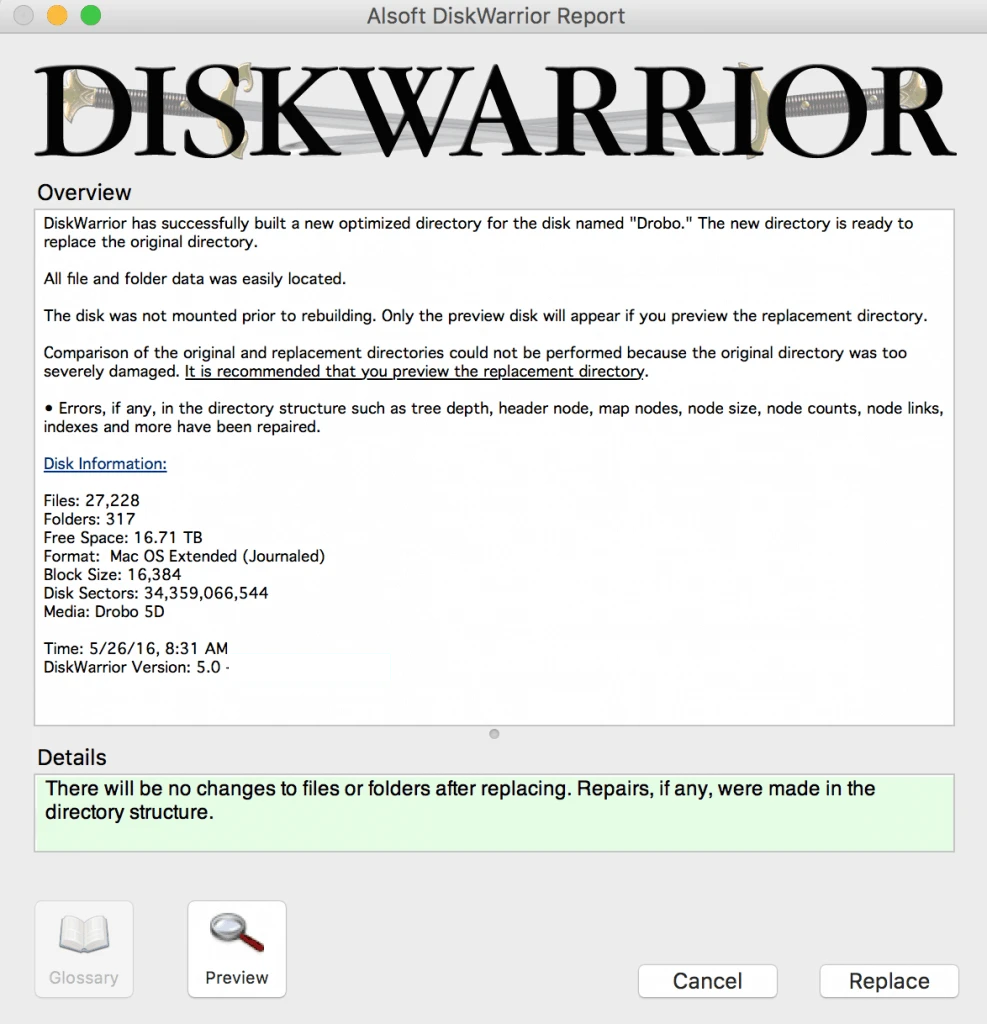Grab the splitter dot between Overview and Details
Screen dimensions: 987x1024
click(x=494, y=734)
